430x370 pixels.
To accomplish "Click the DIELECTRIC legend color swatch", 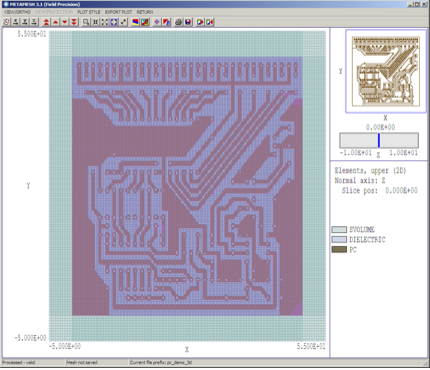I will click(x=339, y=240).
